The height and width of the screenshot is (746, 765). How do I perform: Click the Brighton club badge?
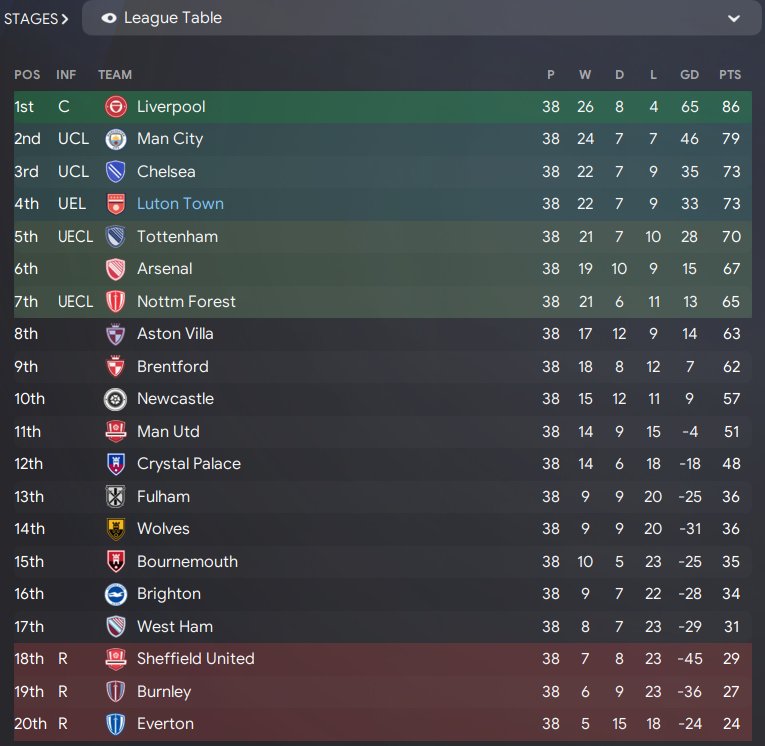click(116, 594)
